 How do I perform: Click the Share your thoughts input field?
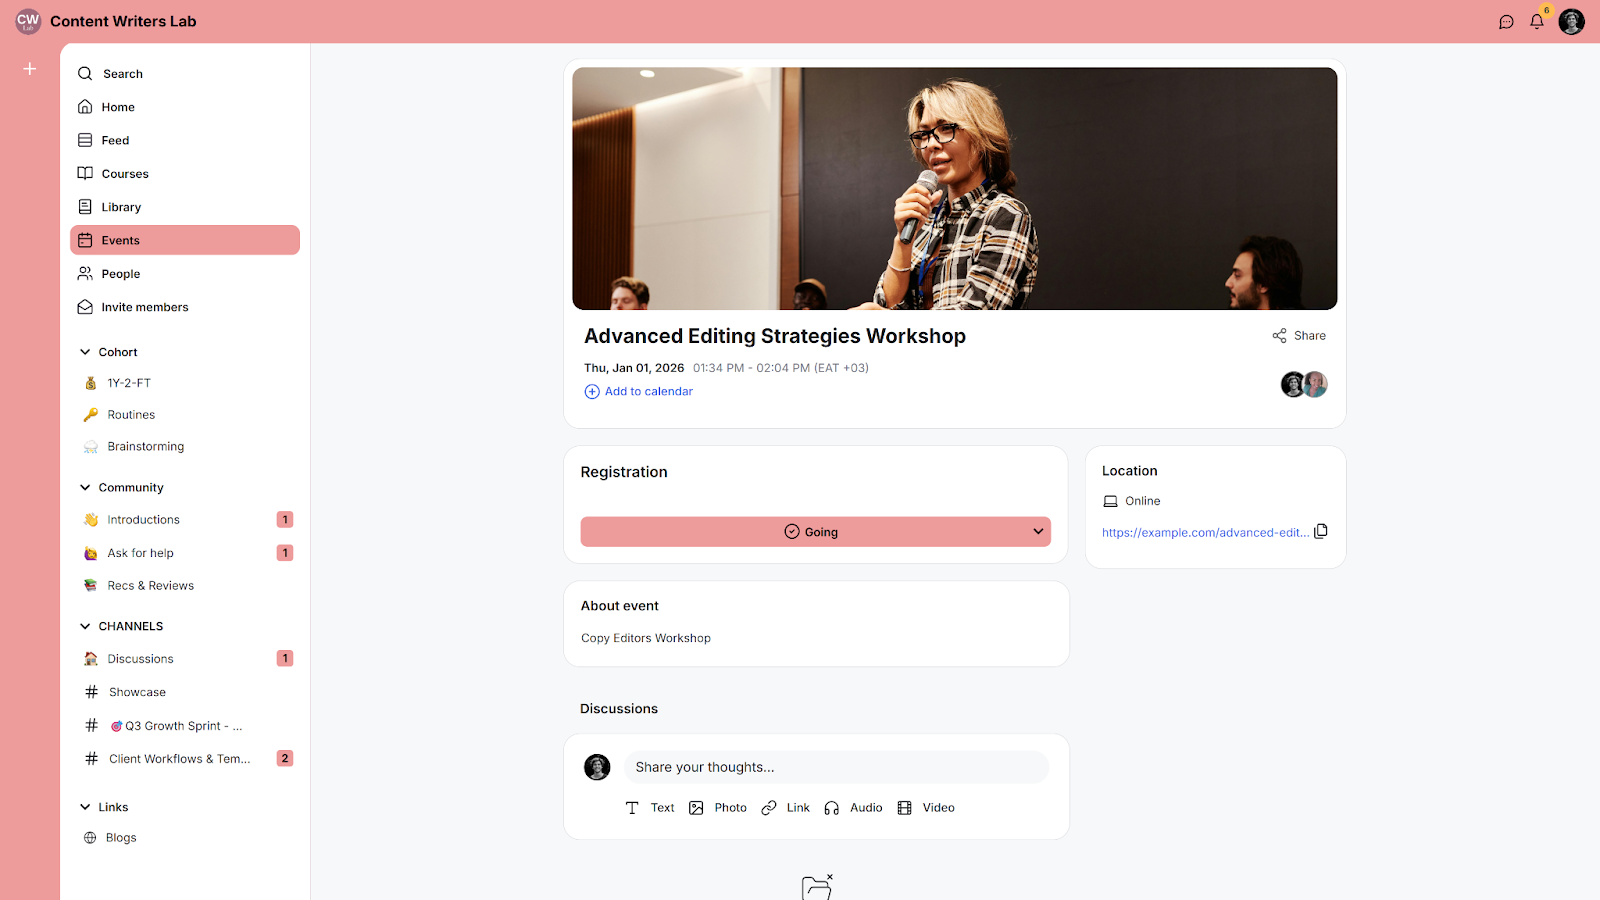click(837, 767)
